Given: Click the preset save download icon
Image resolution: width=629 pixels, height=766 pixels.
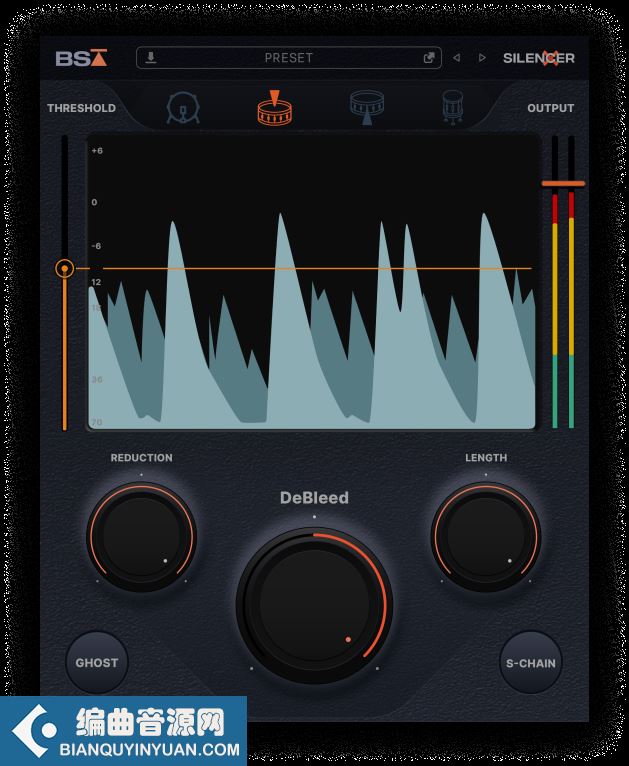Looking at the screenshot, I should (x=151, y=58).
